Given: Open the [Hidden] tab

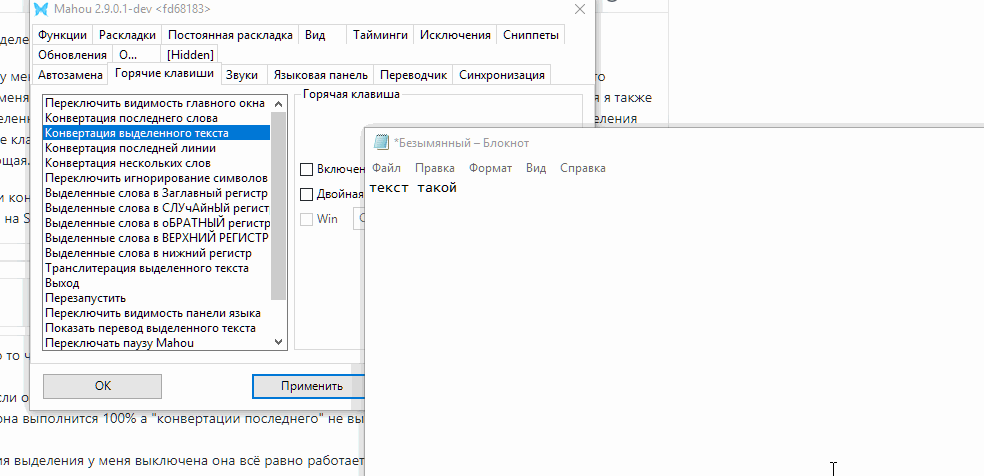Looking at the screenshot, I should 190,55.
